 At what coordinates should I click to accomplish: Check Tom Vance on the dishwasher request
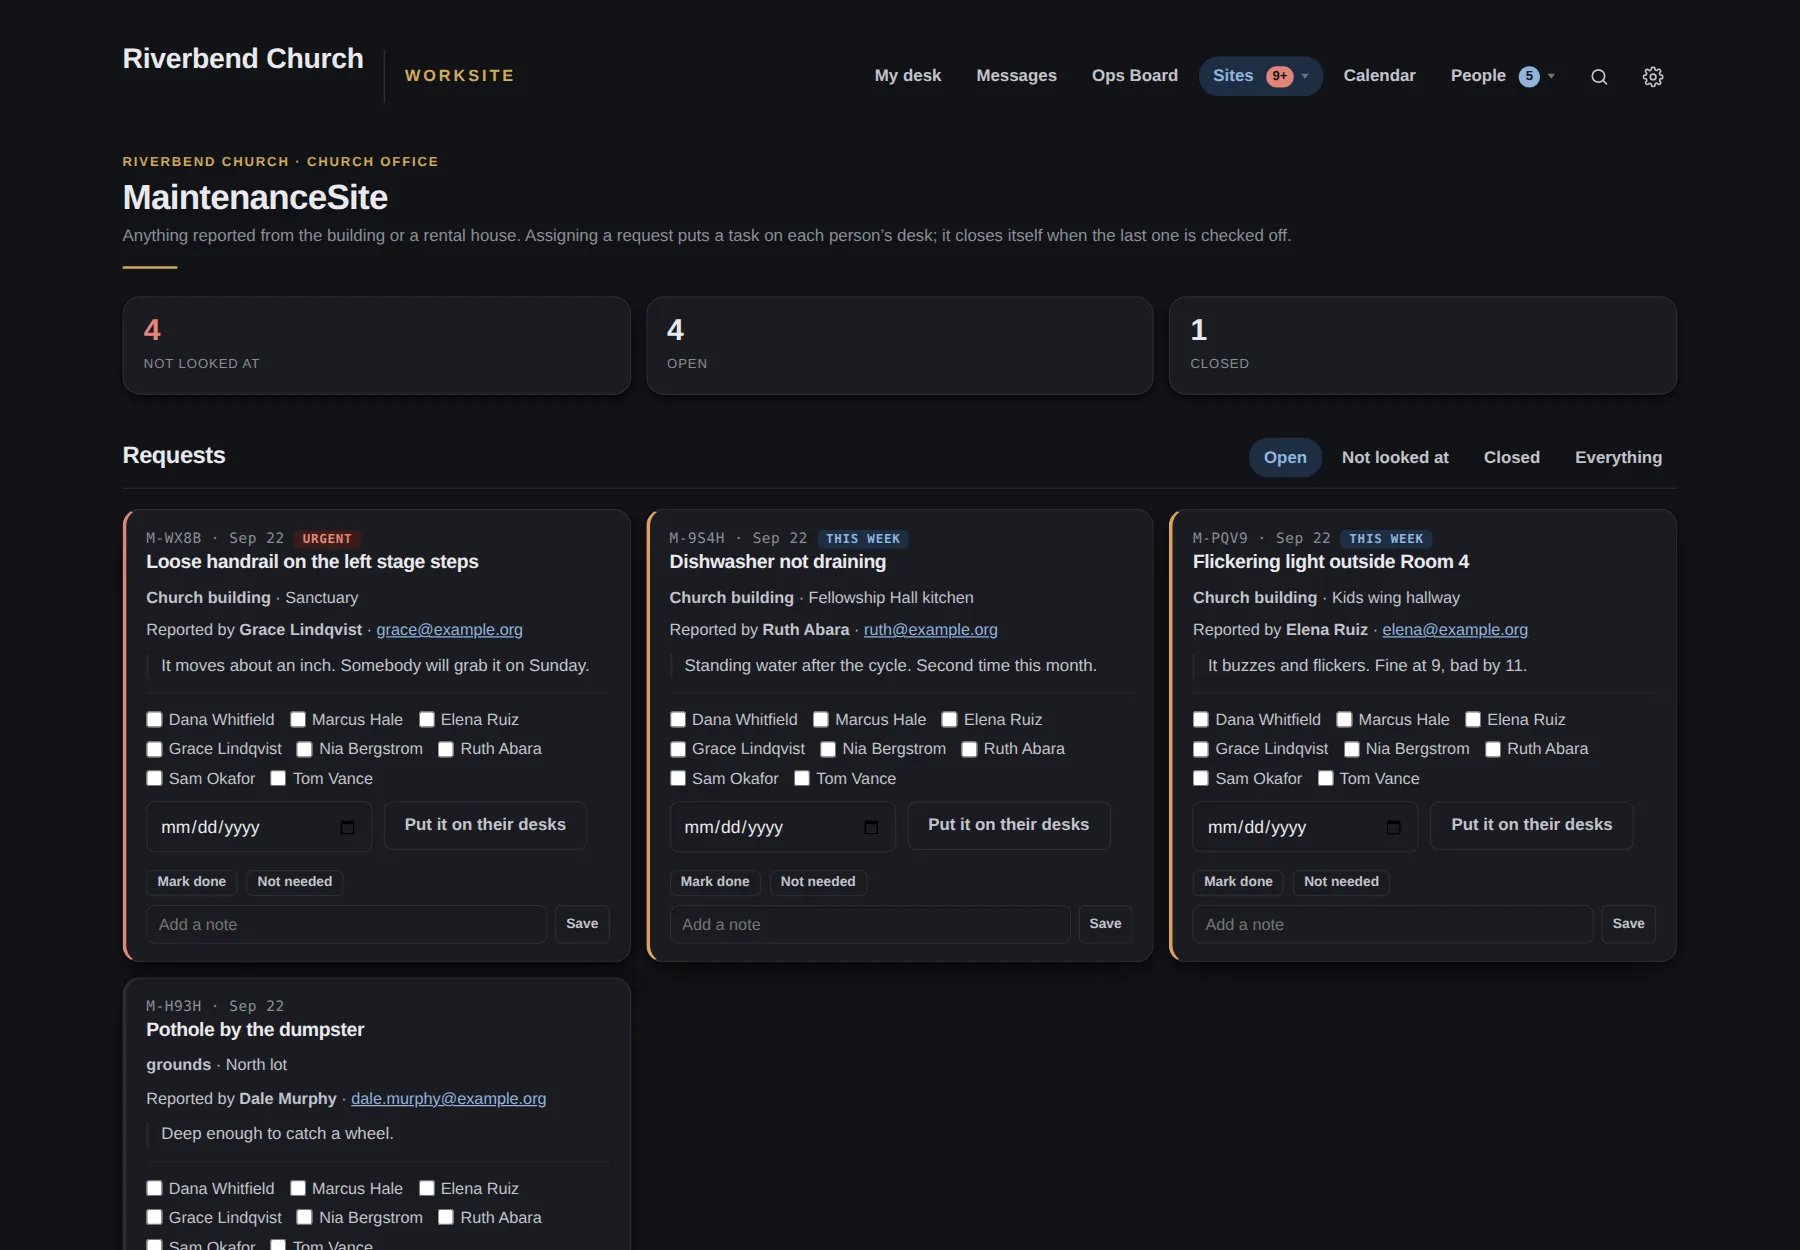[x=802, y=778]
